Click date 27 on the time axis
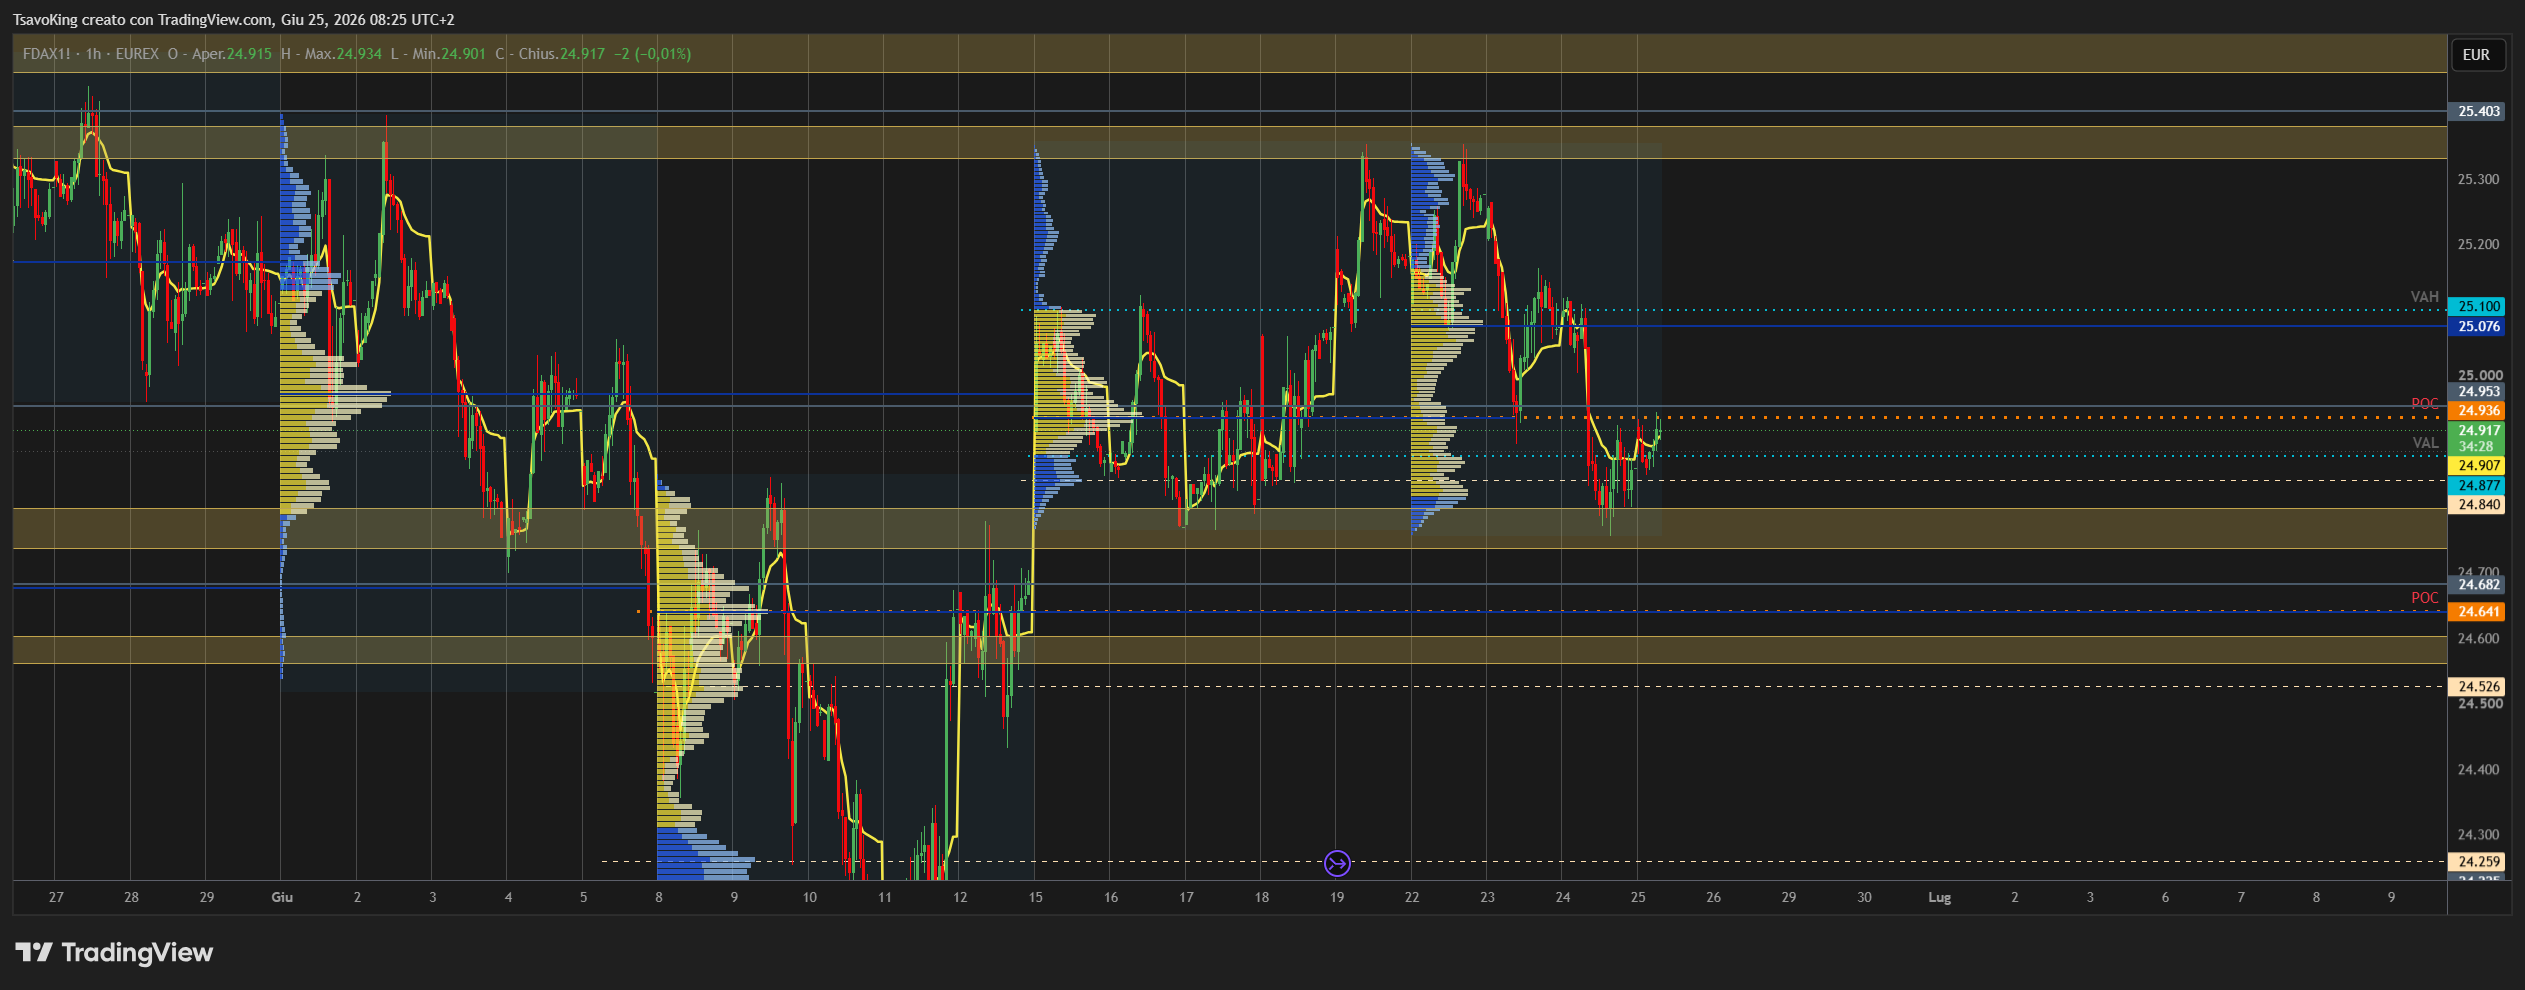The image size is (2525, 990). pyautogui.click(x=56, y=898)
